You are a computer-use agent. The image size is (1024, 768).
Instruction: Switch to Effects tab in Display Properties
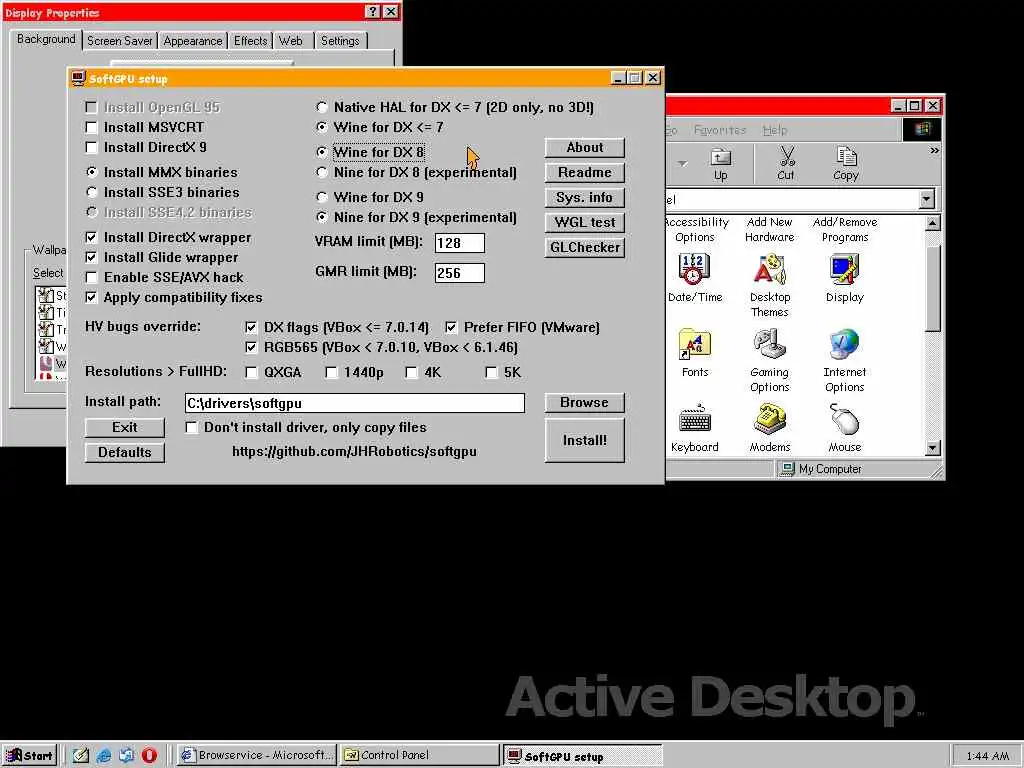coord(251,40)
